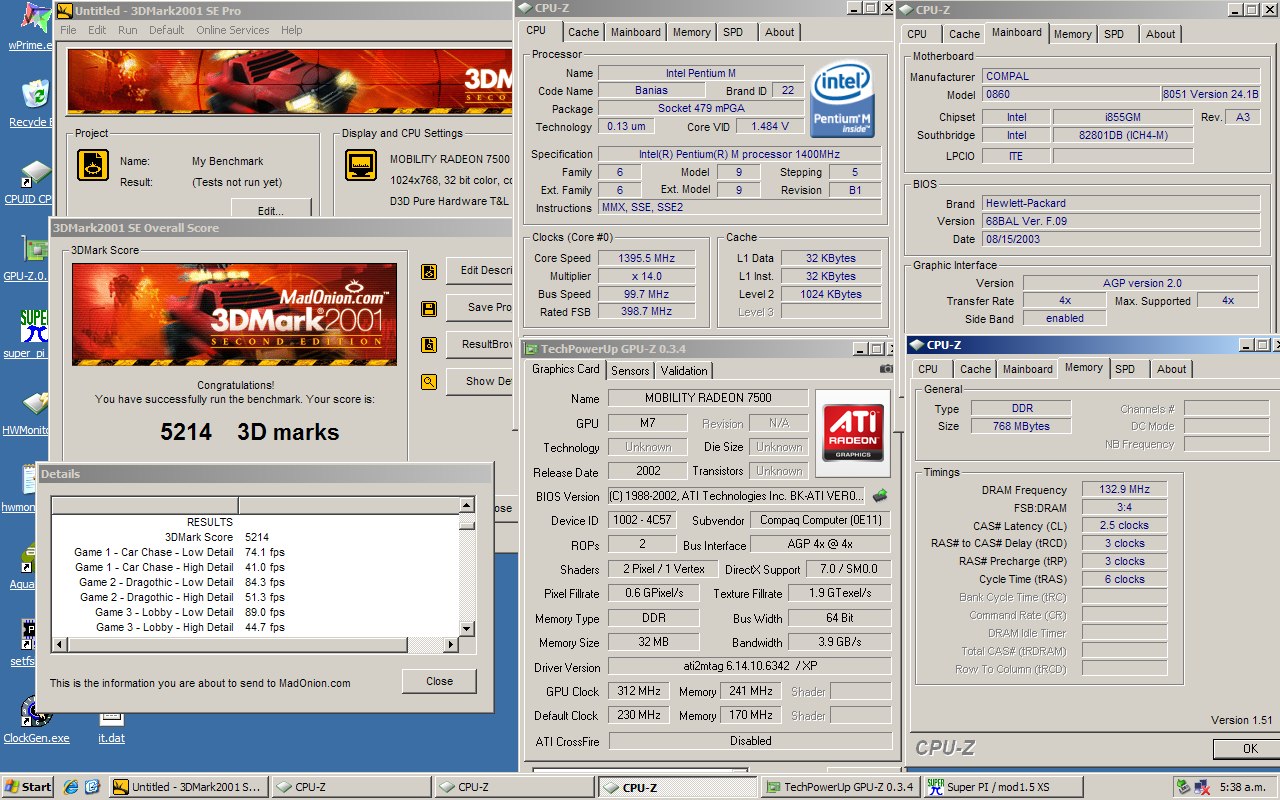This screenshot has height=800, width=1280.
Task: Launch Internet Explorer from quick launch
Action: [71, 786]
